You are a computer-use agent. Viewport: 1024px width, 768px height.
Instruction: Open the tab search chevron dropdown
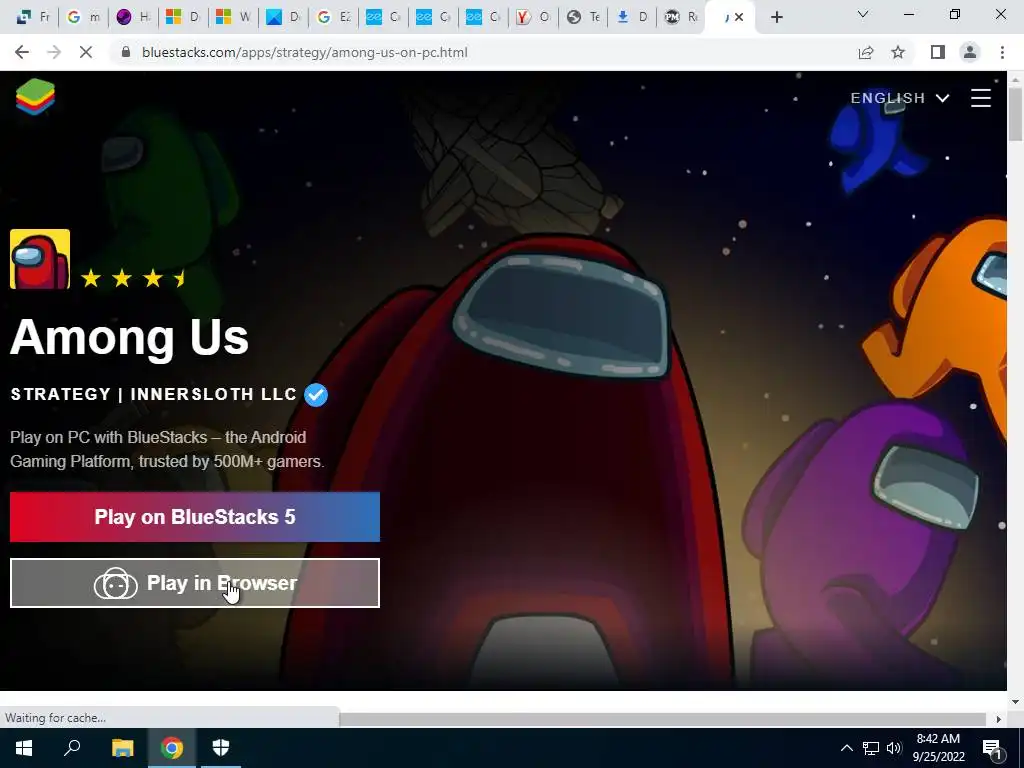coord(863,14)
